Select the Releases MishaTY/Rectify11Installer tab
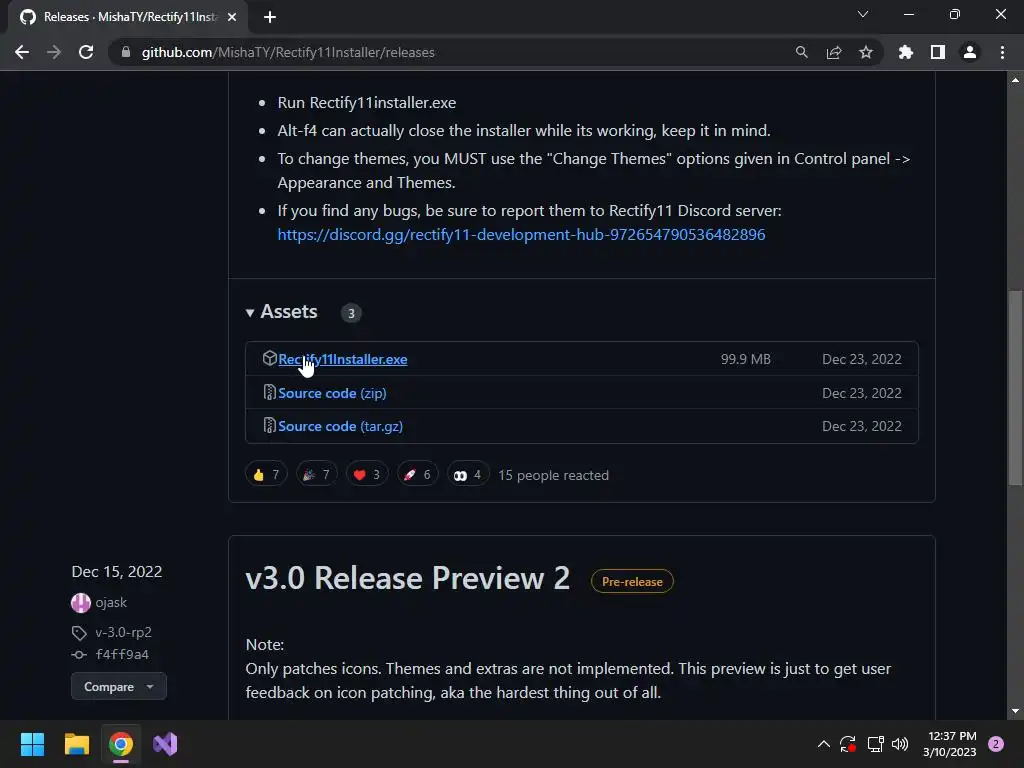Viewport: 1024px width, 768px height. pyautogui.click(x=129, y=17)
